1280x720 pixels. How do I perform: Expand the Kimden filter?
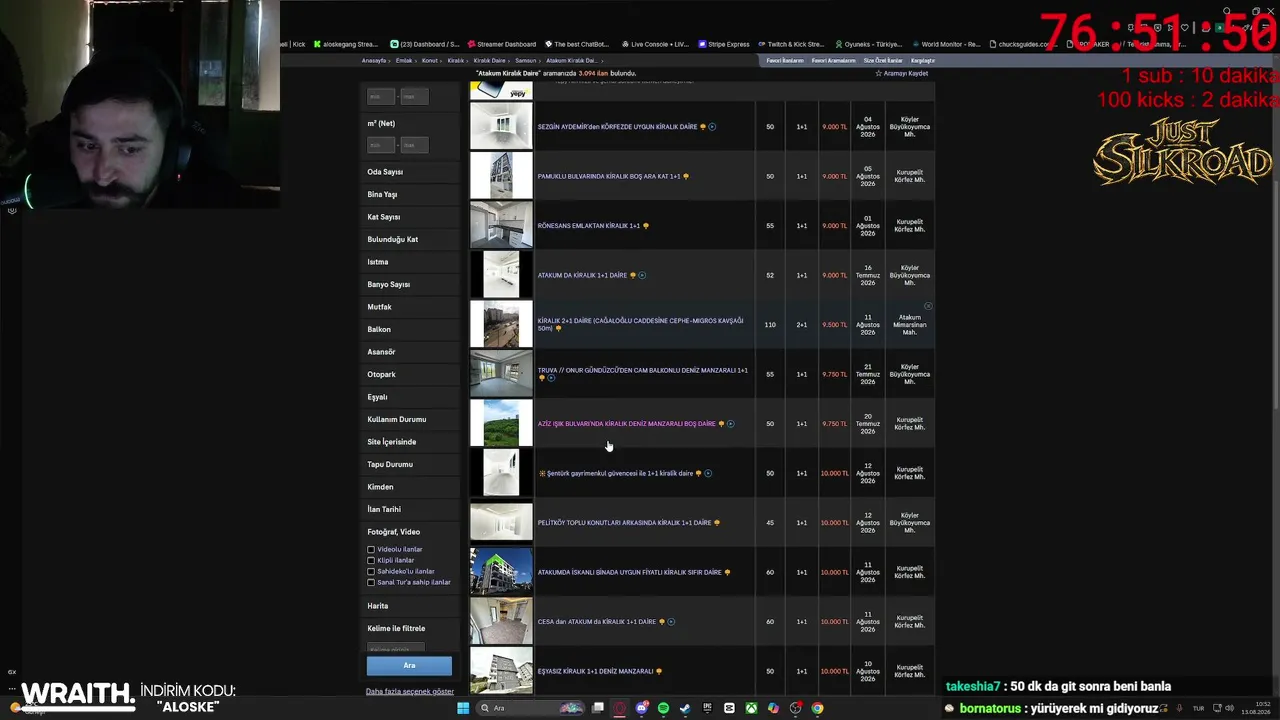point(410,487)
